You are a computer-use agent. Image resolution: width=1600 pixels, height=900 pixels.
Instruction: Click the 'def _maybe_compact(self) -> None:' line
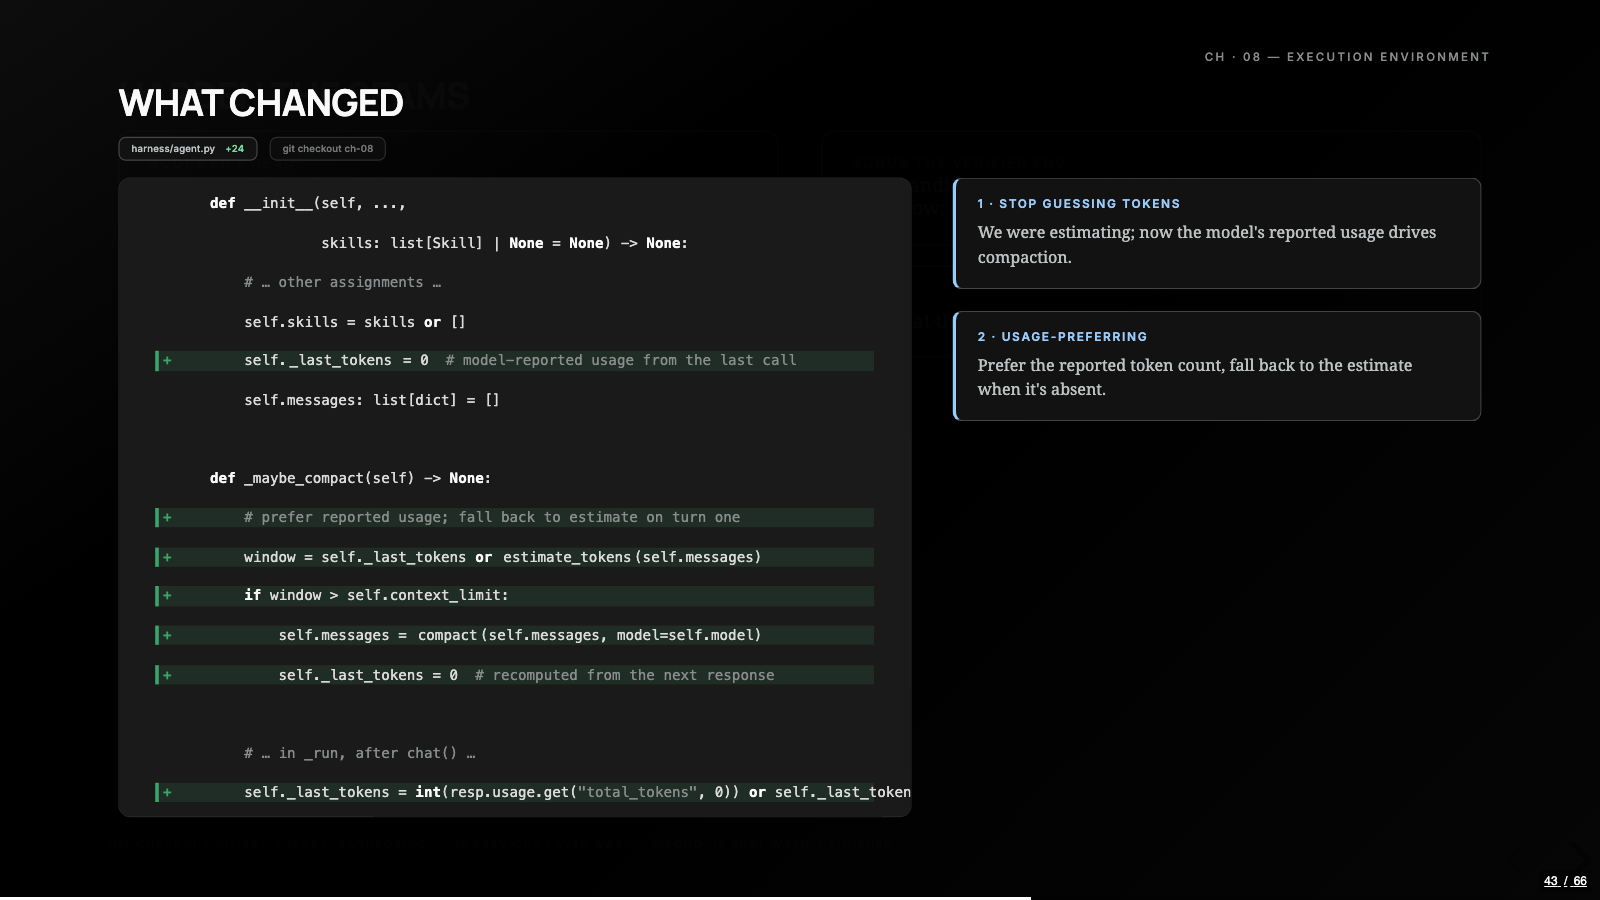tap(350, 478)
